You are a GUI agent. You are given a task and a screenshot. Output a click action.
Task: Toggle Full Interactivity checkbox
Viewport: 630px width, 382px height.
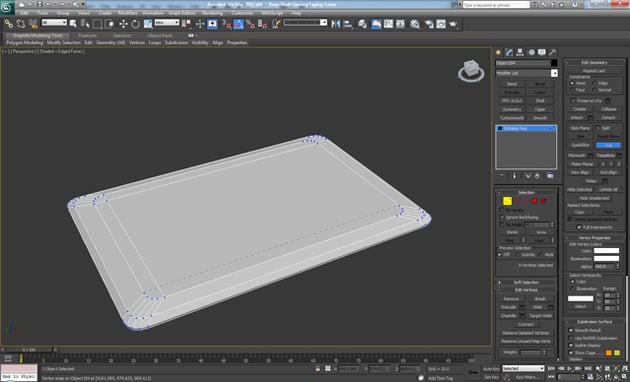[579, 227]
